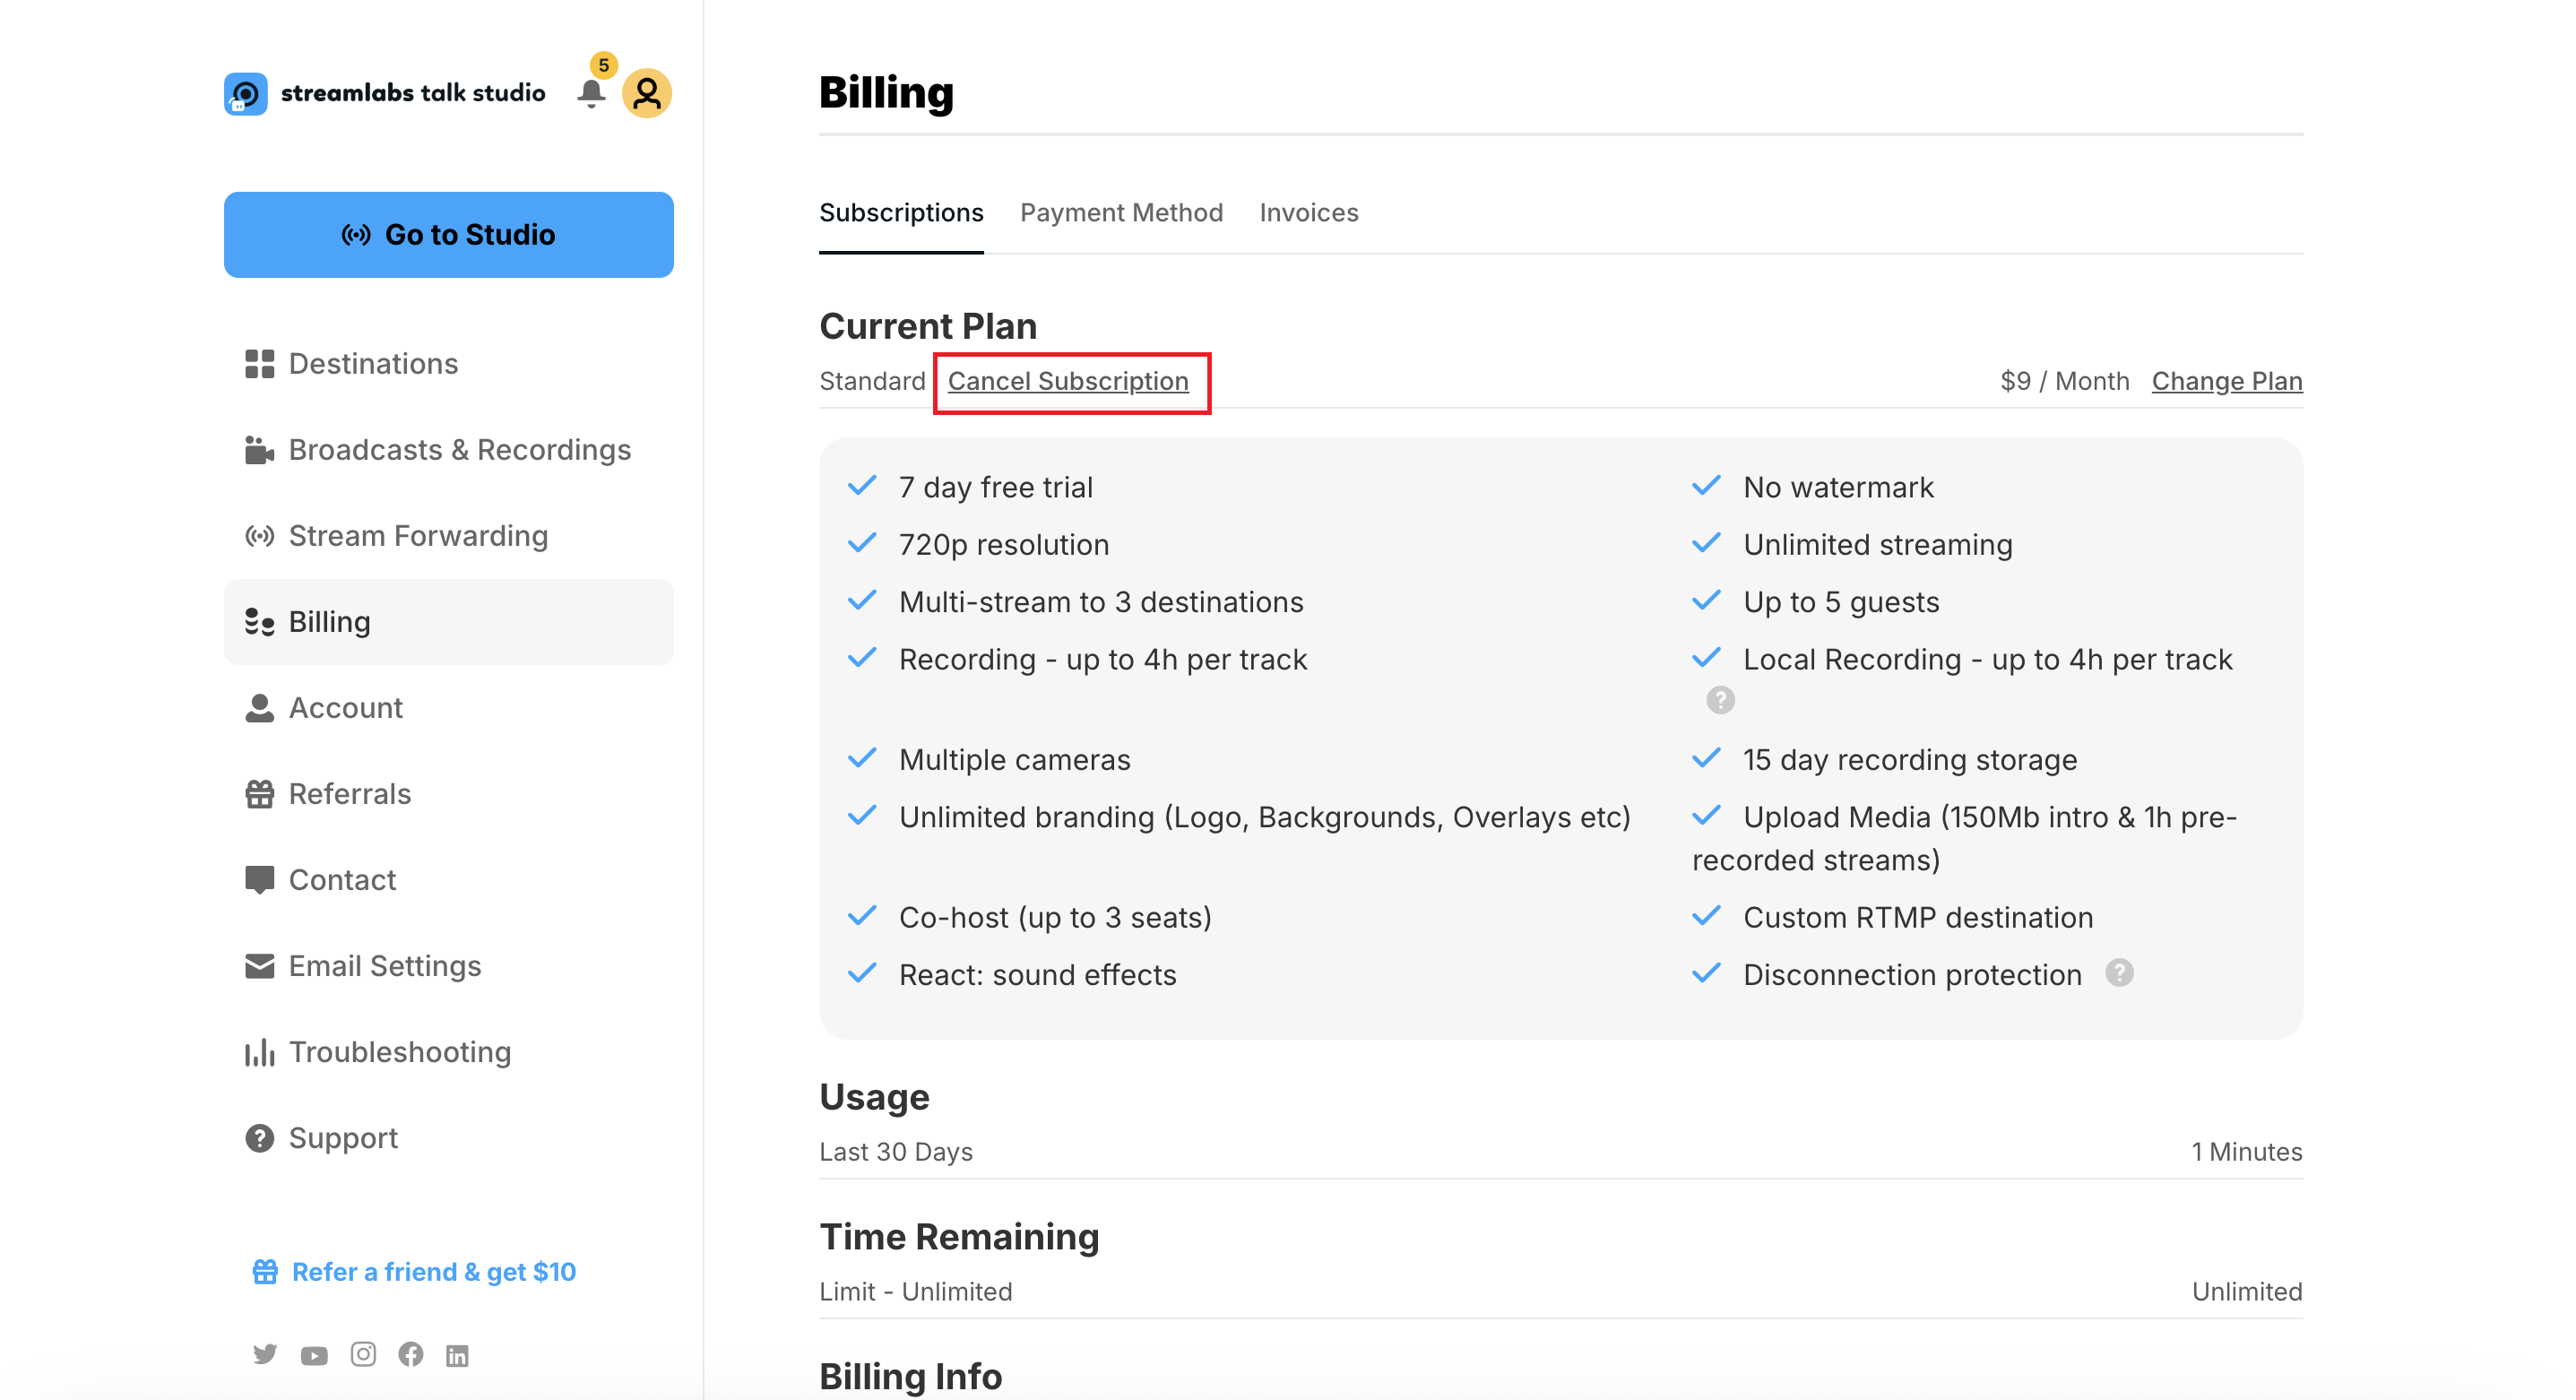Go to Broadcasts & Recordings page
Viewport: 2576px width, 1400px height.
(x=459, y=449)
